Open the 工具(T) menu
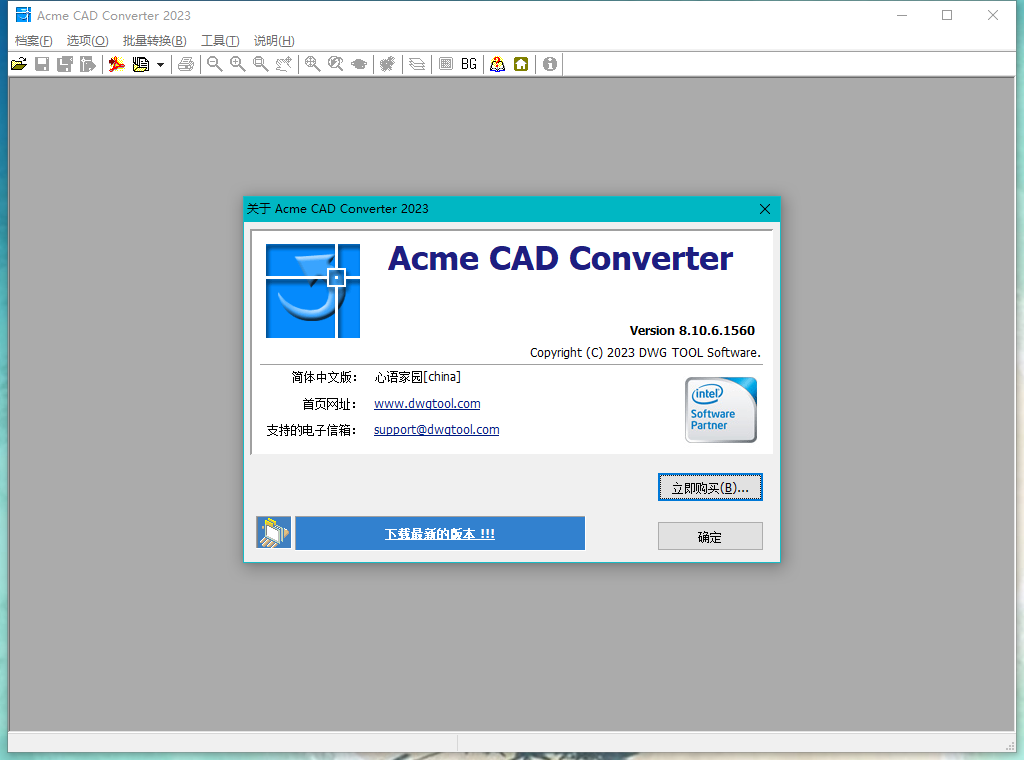 pos(220,40)
